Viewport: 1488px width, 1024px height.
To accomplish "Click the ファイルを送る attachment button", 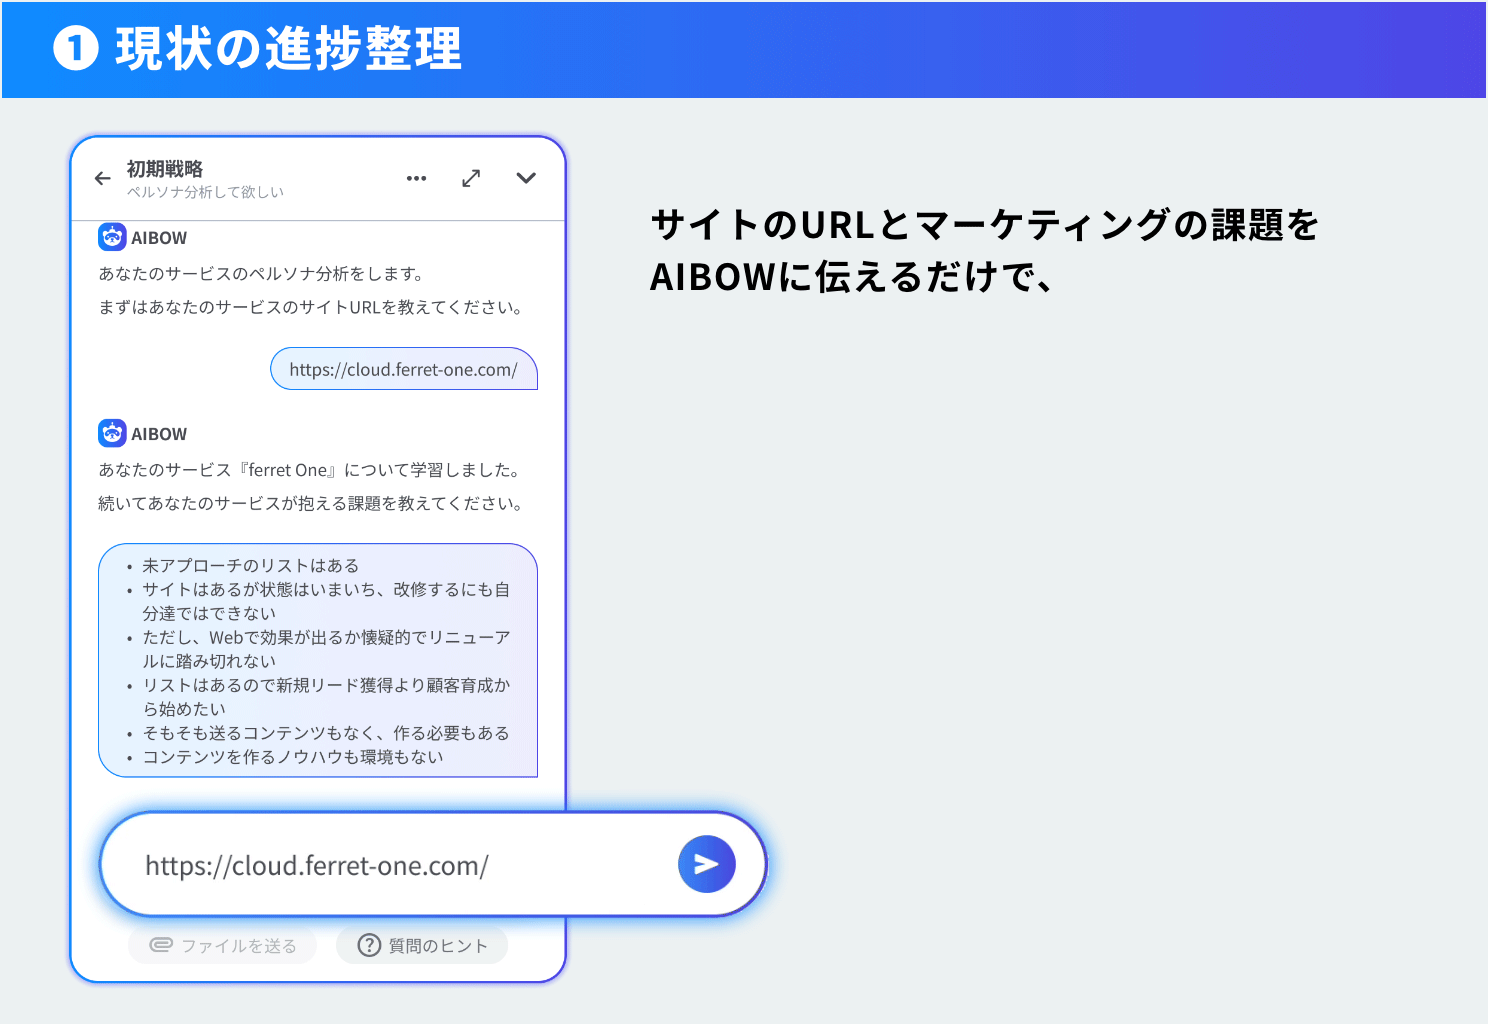I will pyautogui.click(x=223, y=945).
